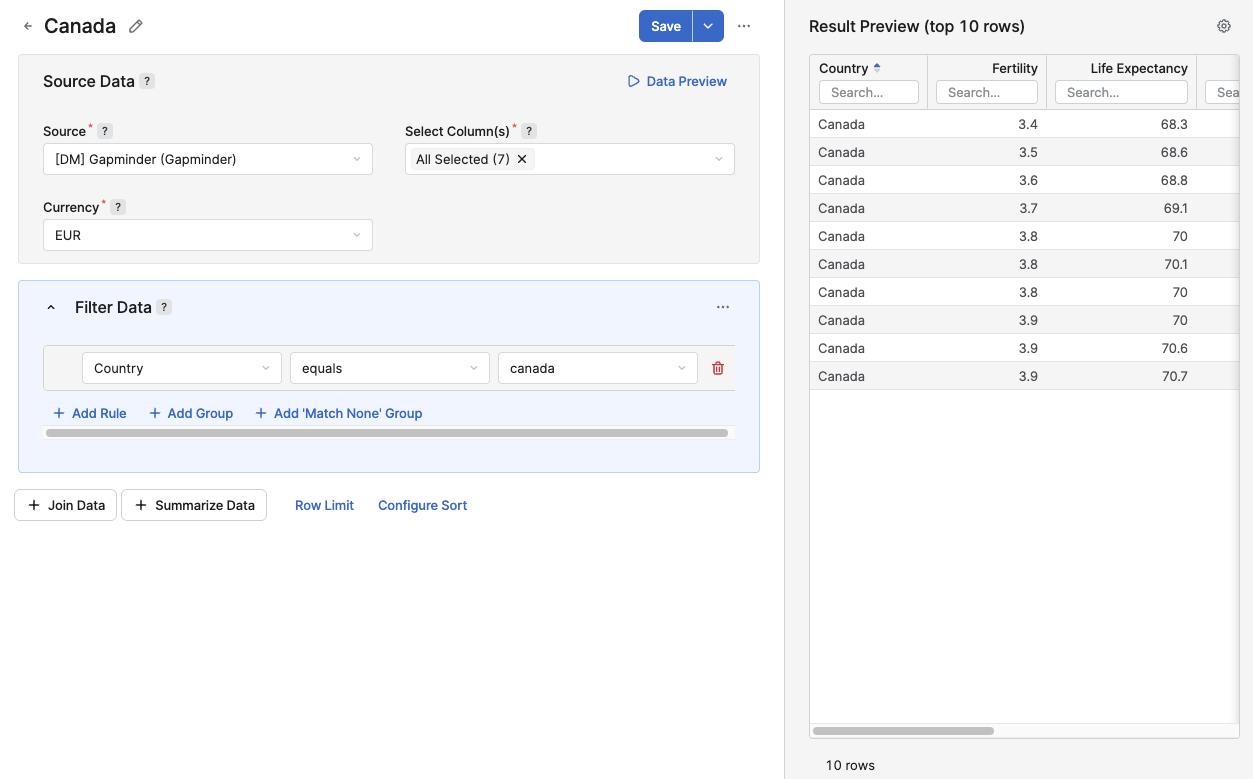Click the pencil icon to rename Canada

(136, 26)
